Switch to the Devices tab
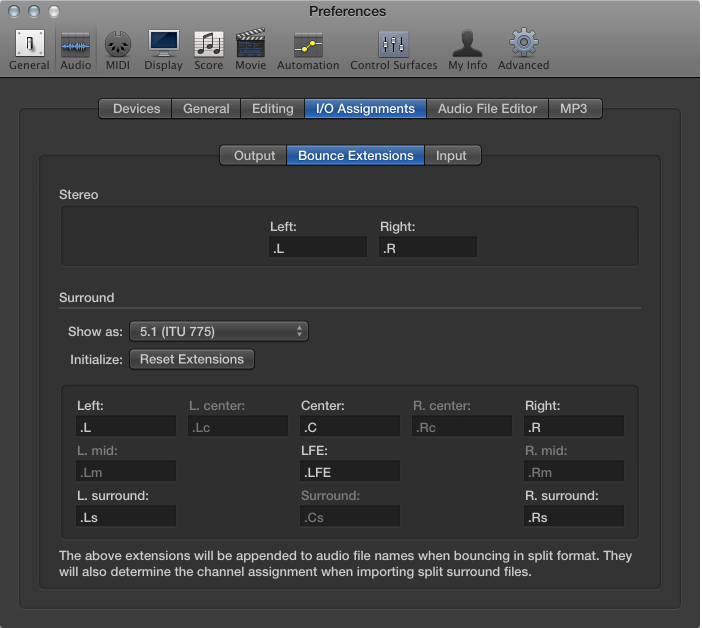This screenshot has width=702, height=628. (136, 109)
